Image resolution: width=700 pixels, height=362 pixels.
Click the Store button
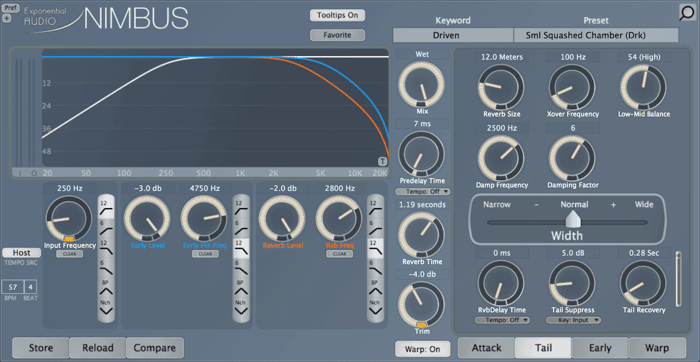point(41,348)
